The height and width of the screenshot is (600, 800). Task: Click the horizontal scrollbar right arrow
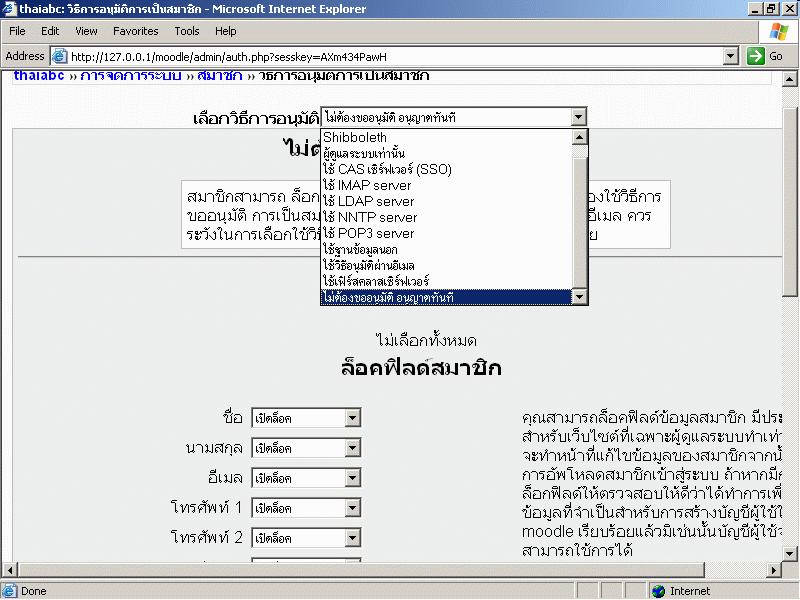point(774,570)
